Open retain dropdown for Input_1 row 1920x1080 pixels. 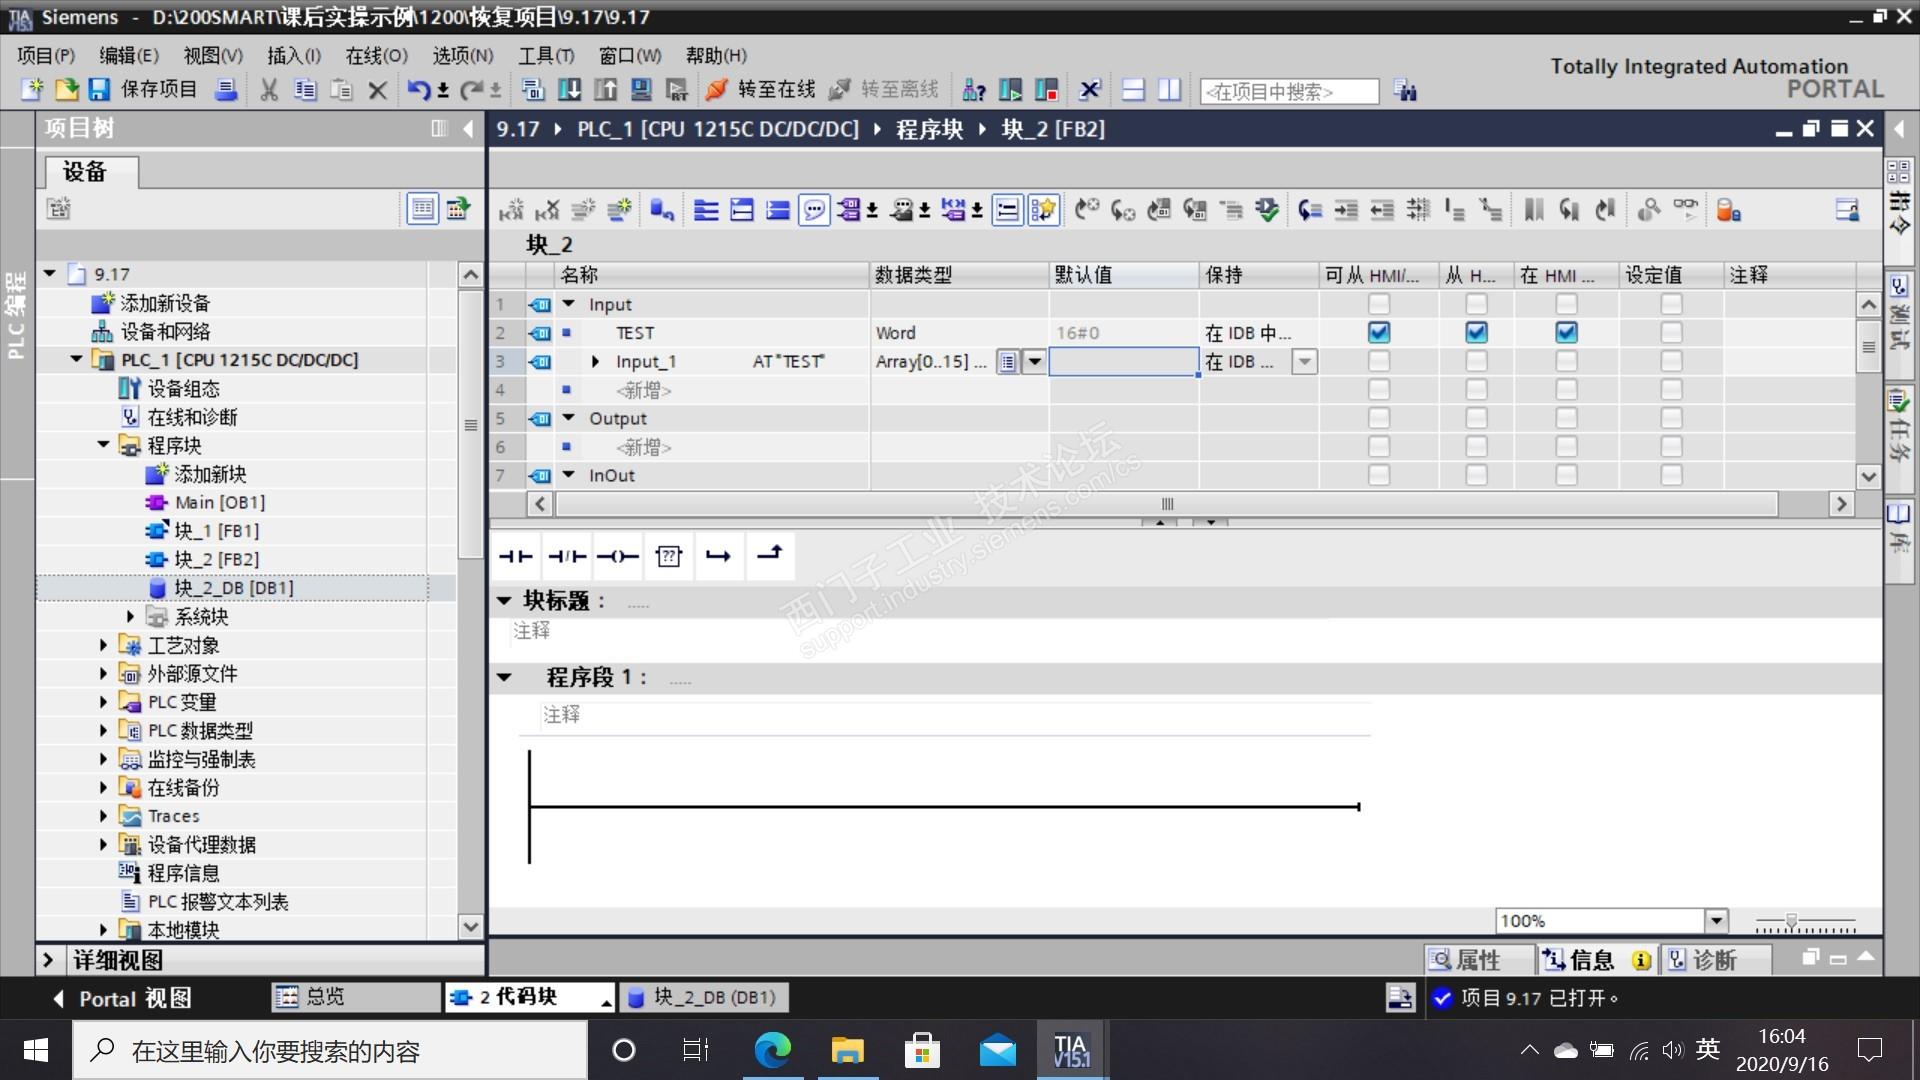pyautogui.click(x=1304, y=362)
